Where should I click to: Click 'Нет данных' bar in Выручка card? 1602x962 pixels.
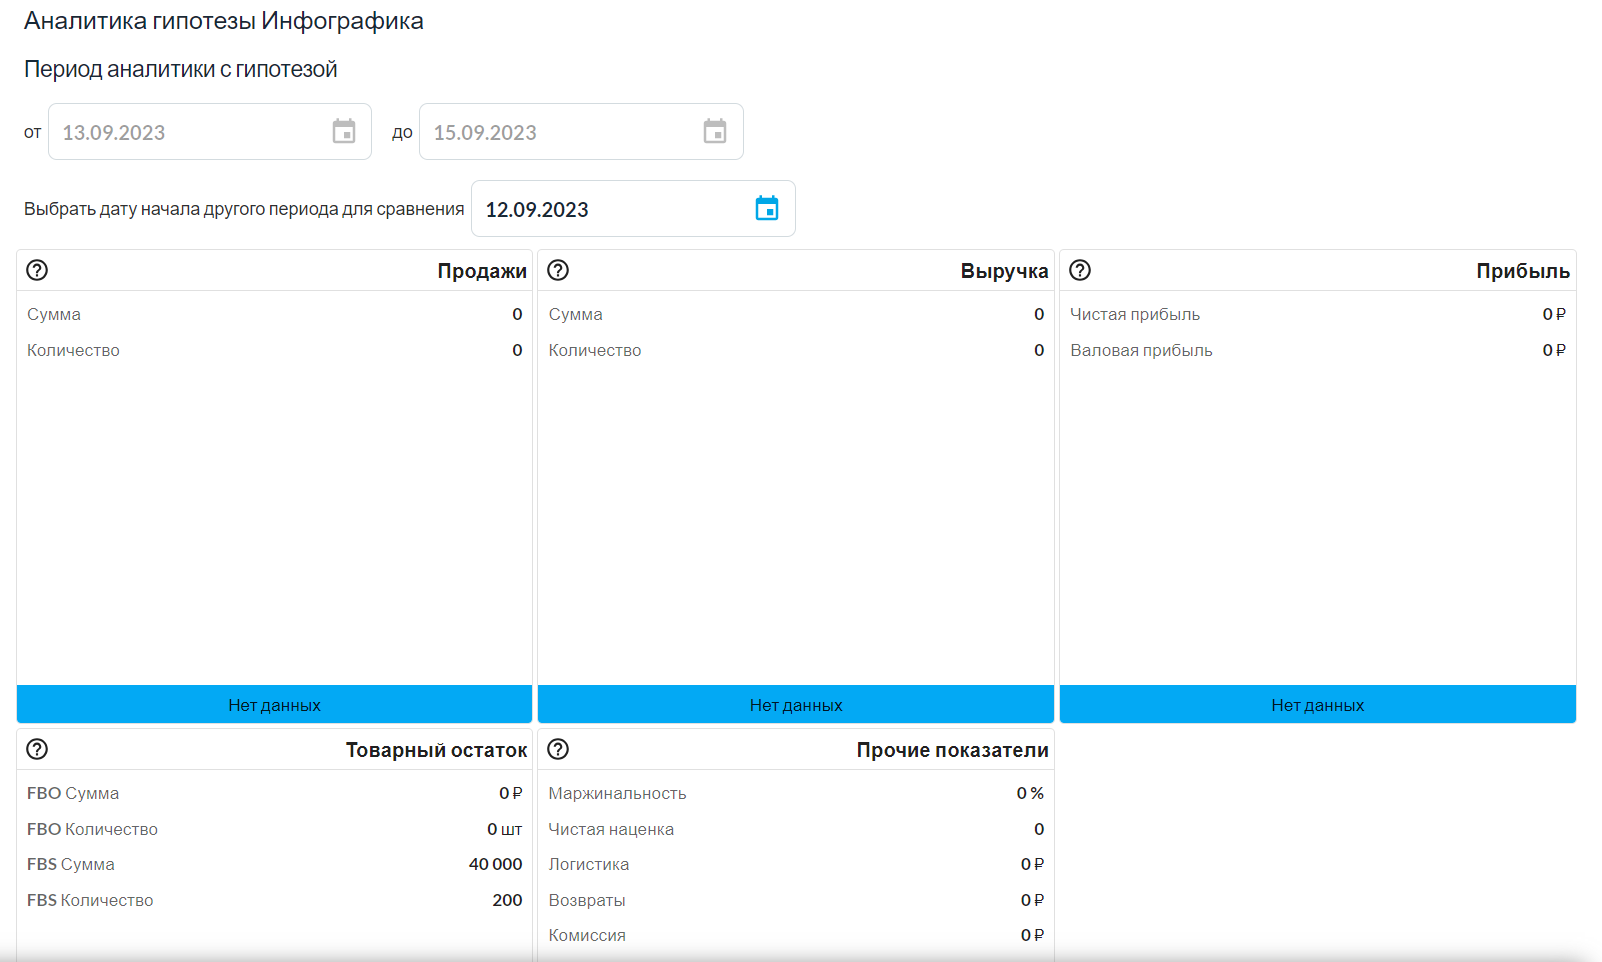(796, 705)
